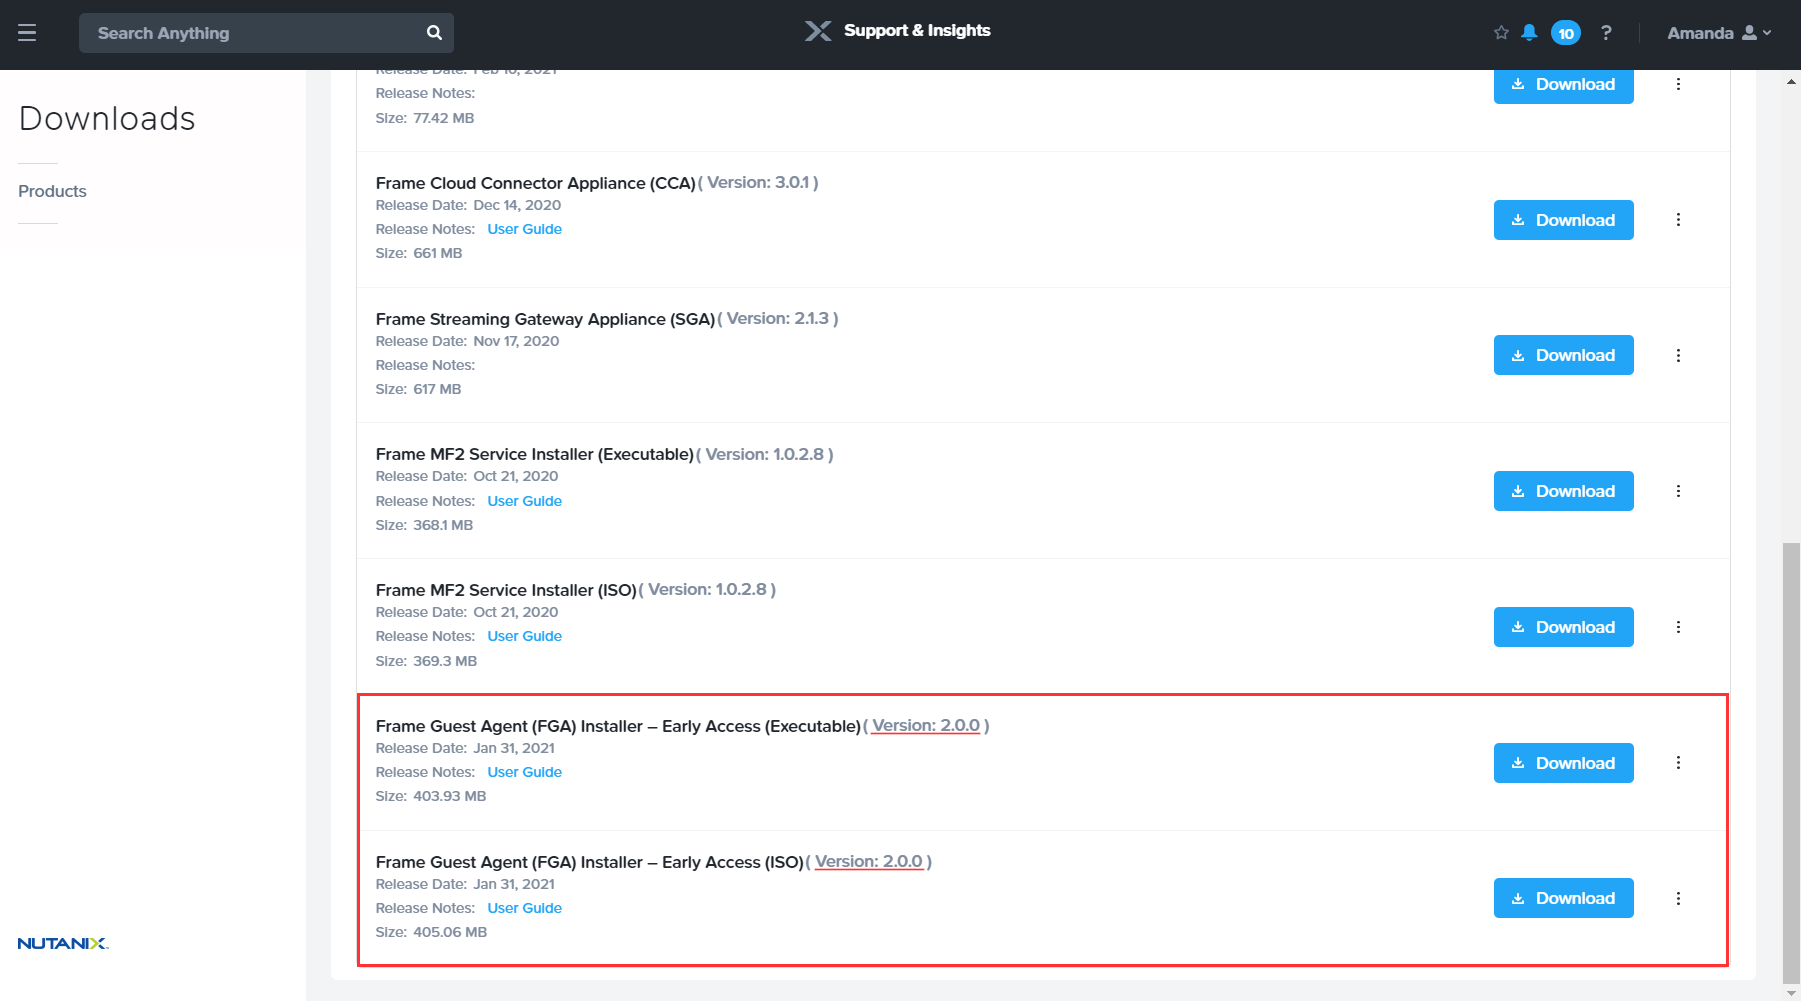Click Release Date Dec 14, 2020
The width and height of the screenshot is (1801, 1001).
point(468,205)
